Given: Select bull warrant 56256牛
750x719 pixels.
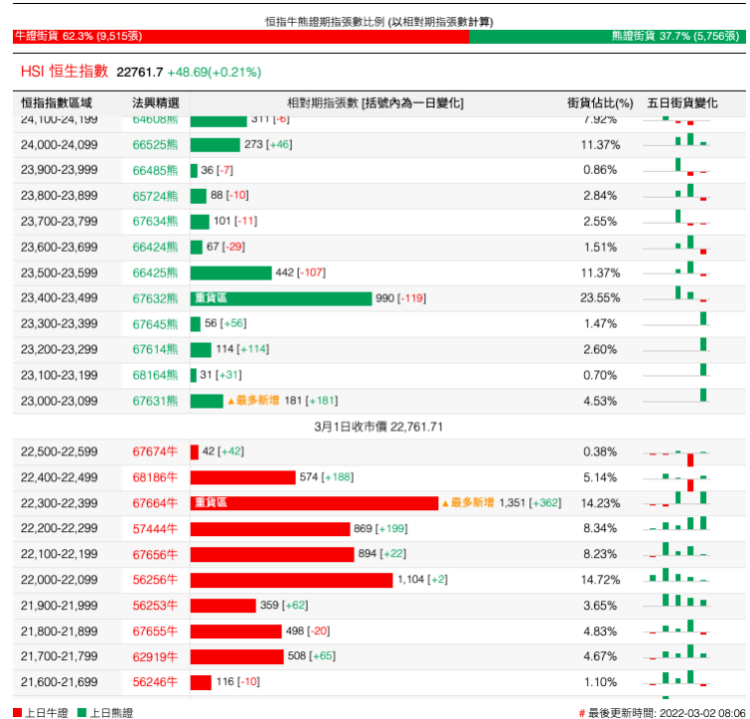Looking at the screenshot, I should pyautogui.click(x=155, y=580).
